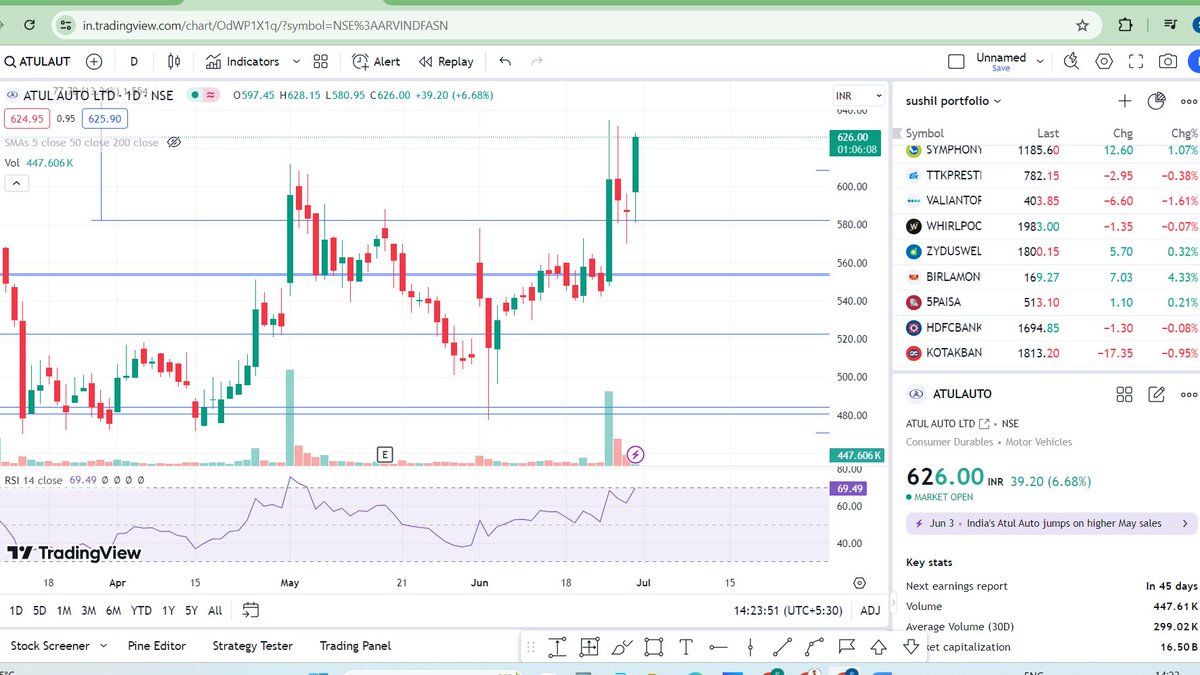Set the chart range to YTD

[141, 610]
